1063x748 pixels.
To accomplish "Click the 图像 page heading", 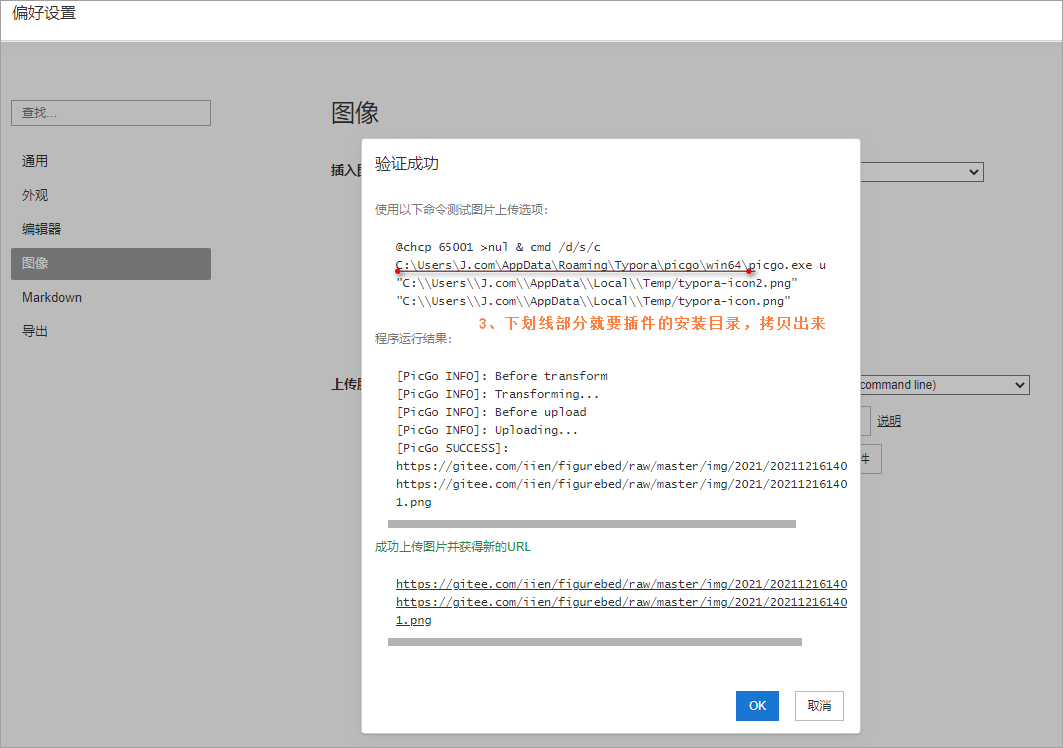I will pos(355,113).
